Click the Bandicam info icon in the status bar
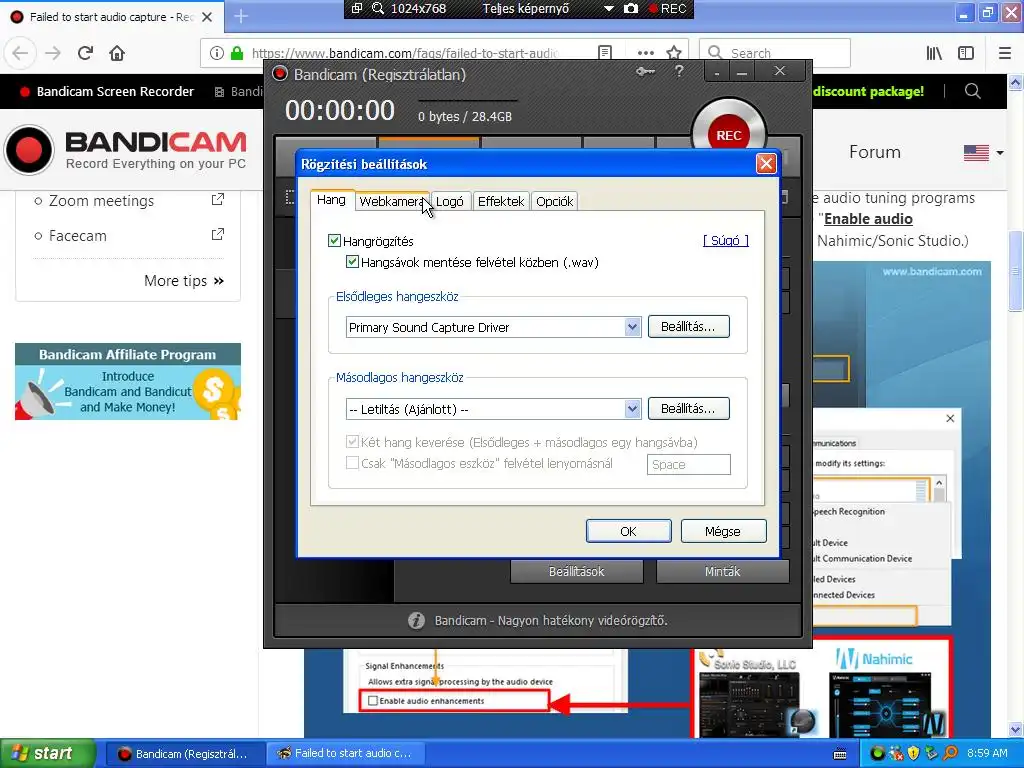 point(416,620)
